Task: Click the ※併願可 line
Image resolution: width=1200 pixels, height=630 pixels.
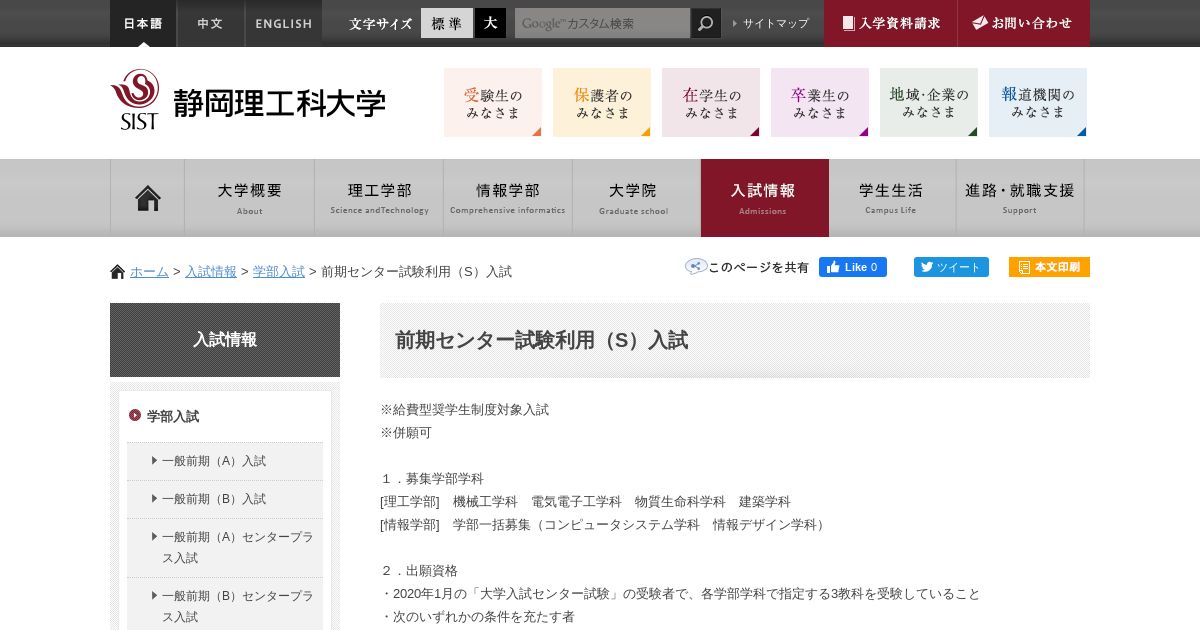Action: (x=406, y=433)
